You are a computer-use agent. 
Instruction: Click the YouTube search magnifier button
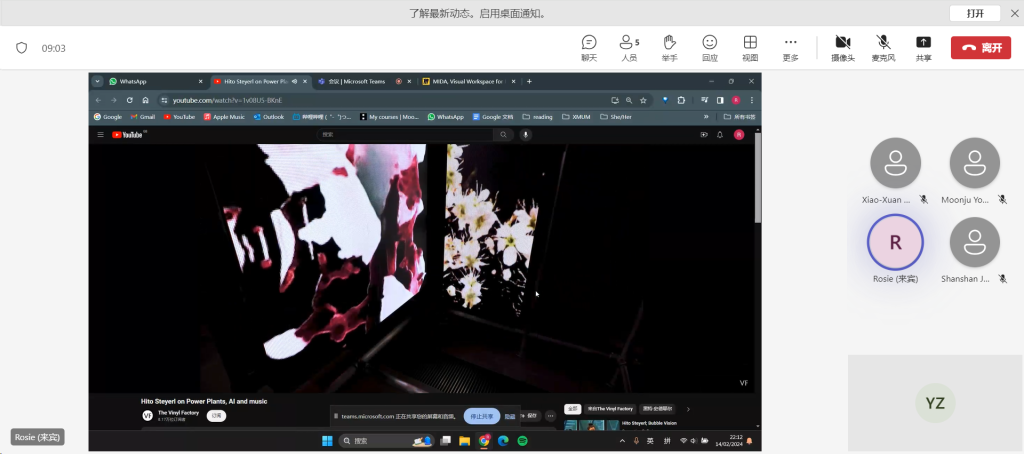pyautogui.click(x=504, y=135)
